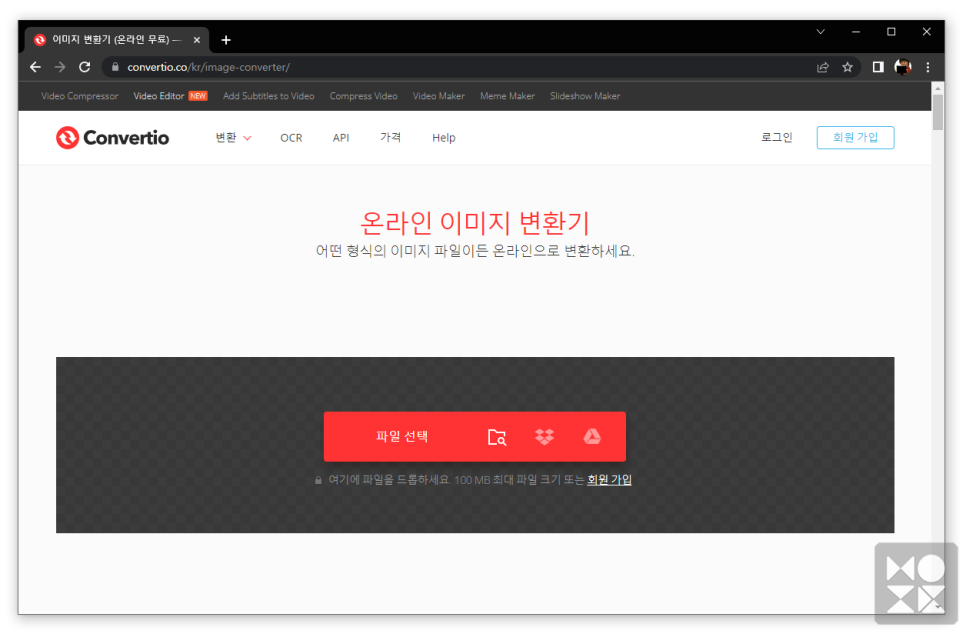The height and width of the screenshot is (634, 966).
Task: Click the page vertical scrollbar thumb
Action: pyautogui.click(x=938, y=113)
